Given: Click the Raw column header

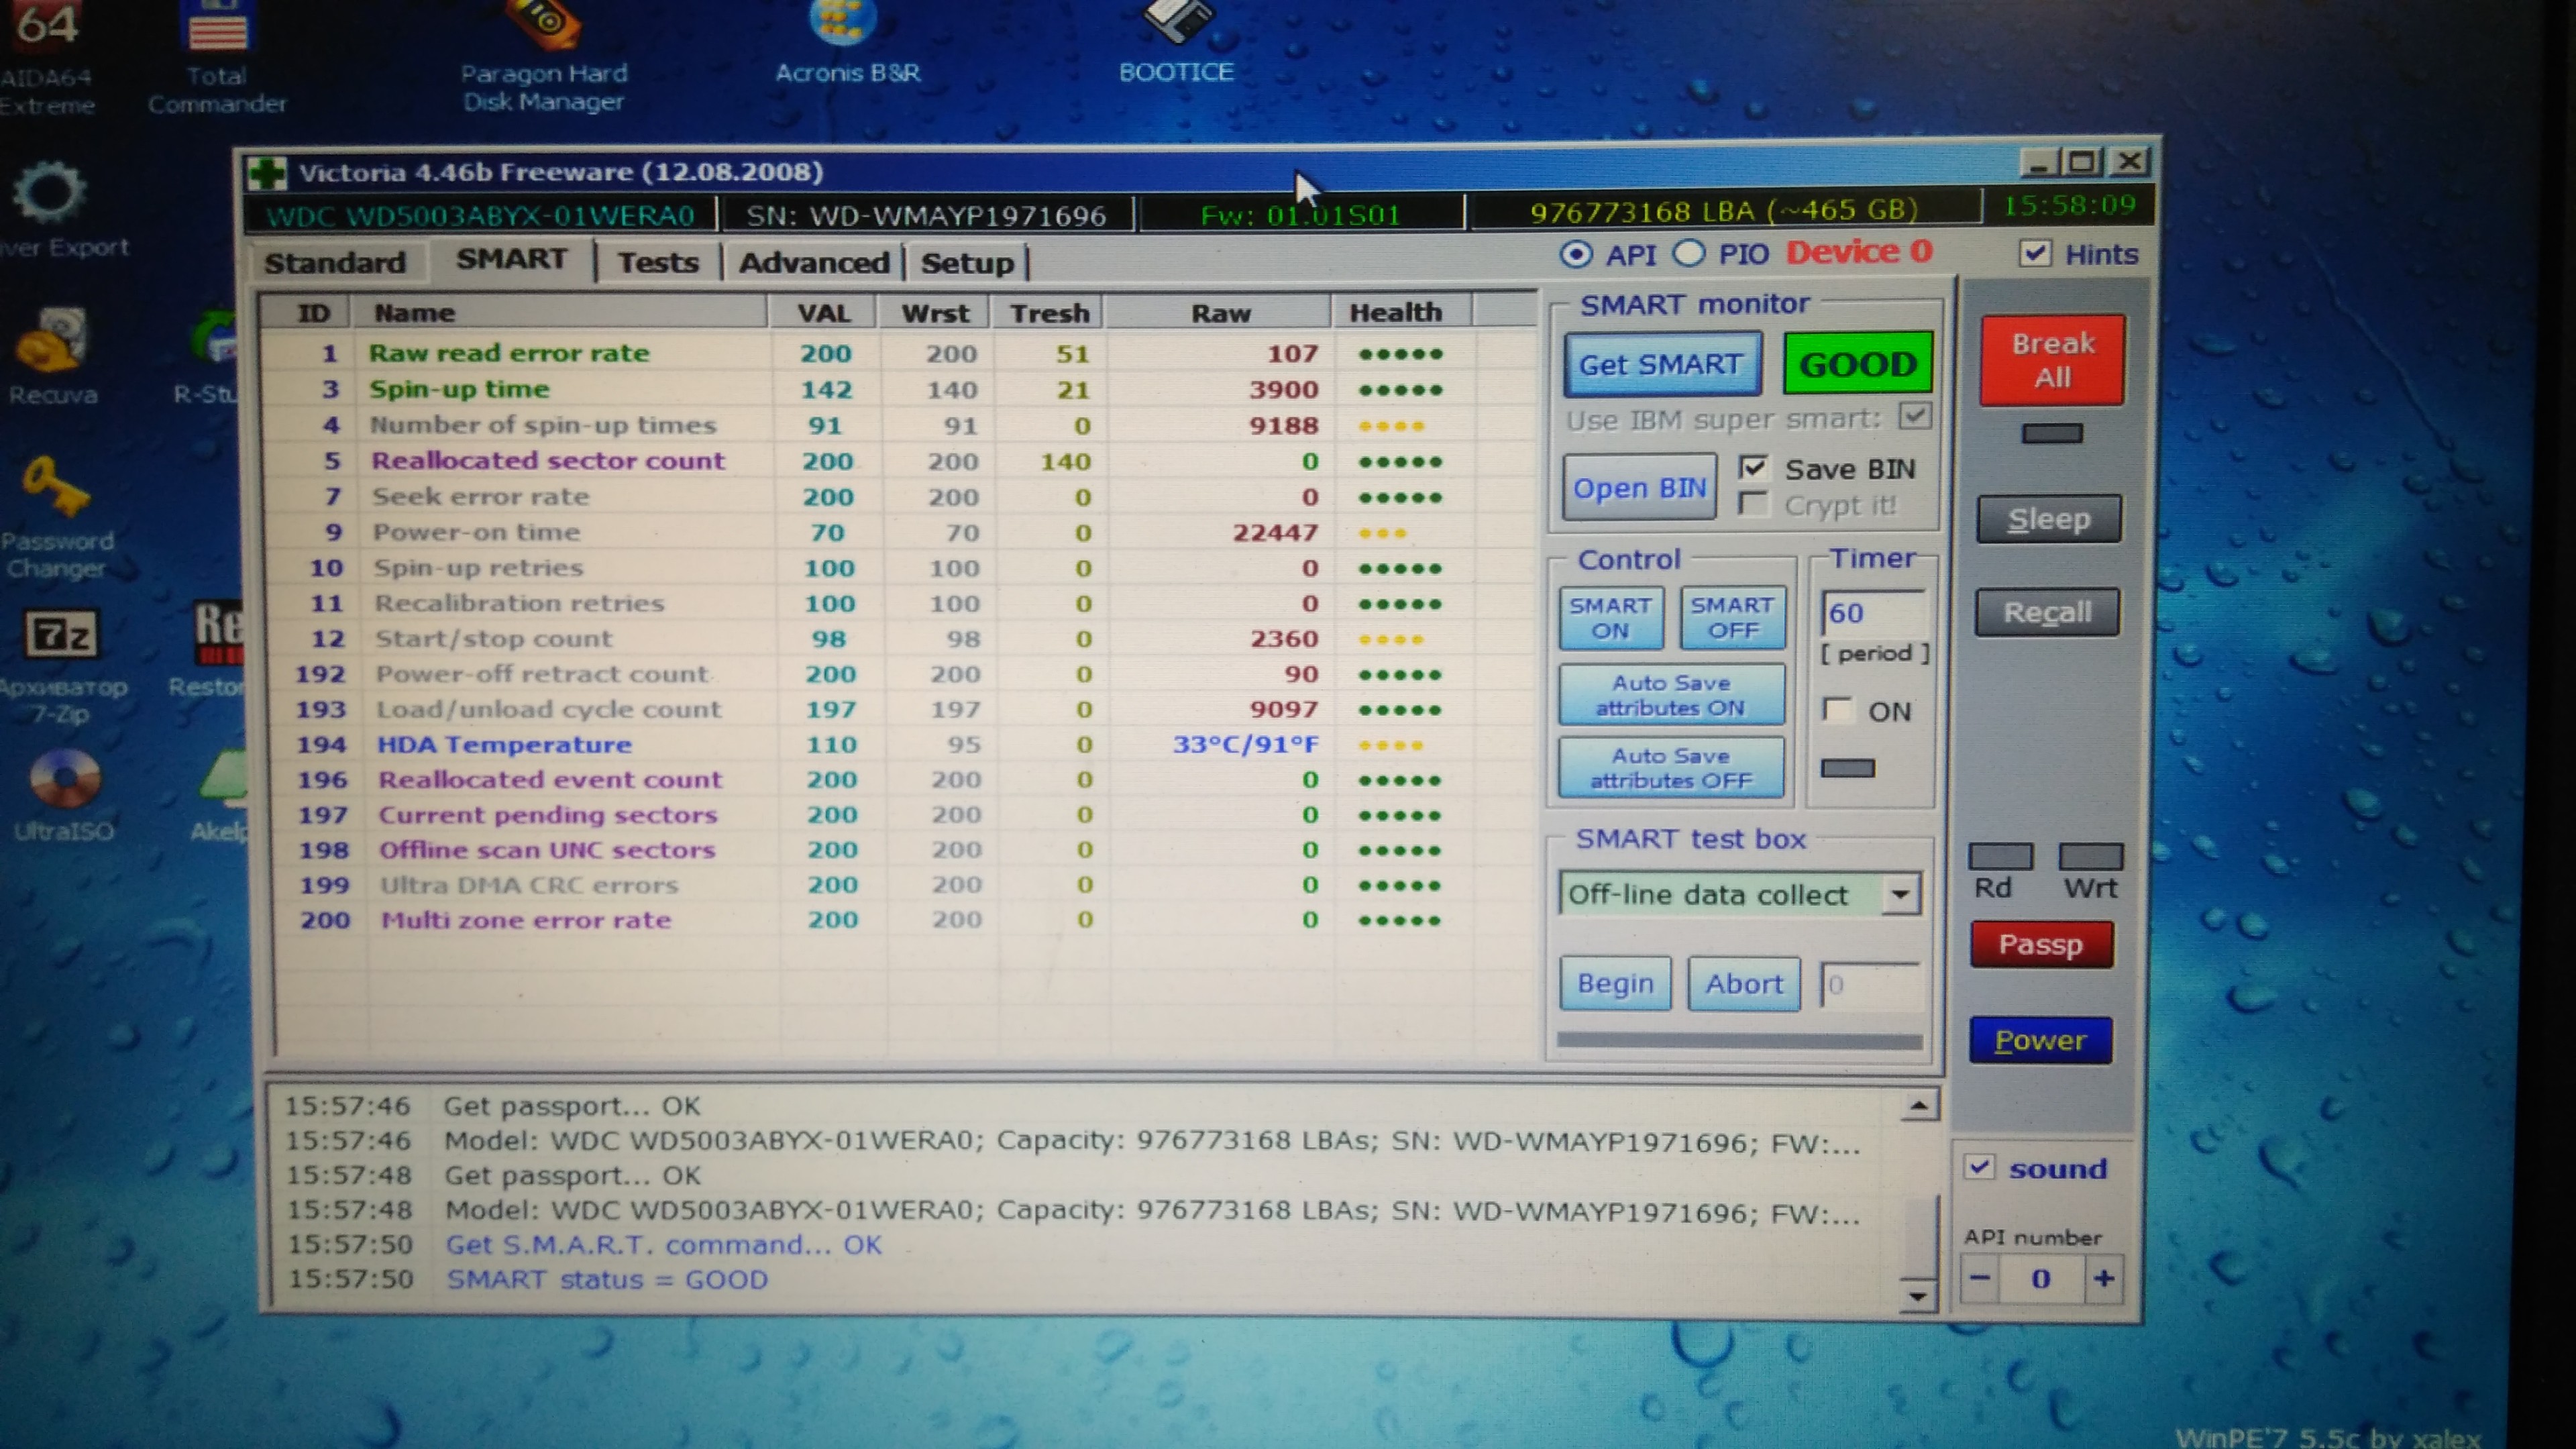Looking at the screenshot, I should [1219, 313].
